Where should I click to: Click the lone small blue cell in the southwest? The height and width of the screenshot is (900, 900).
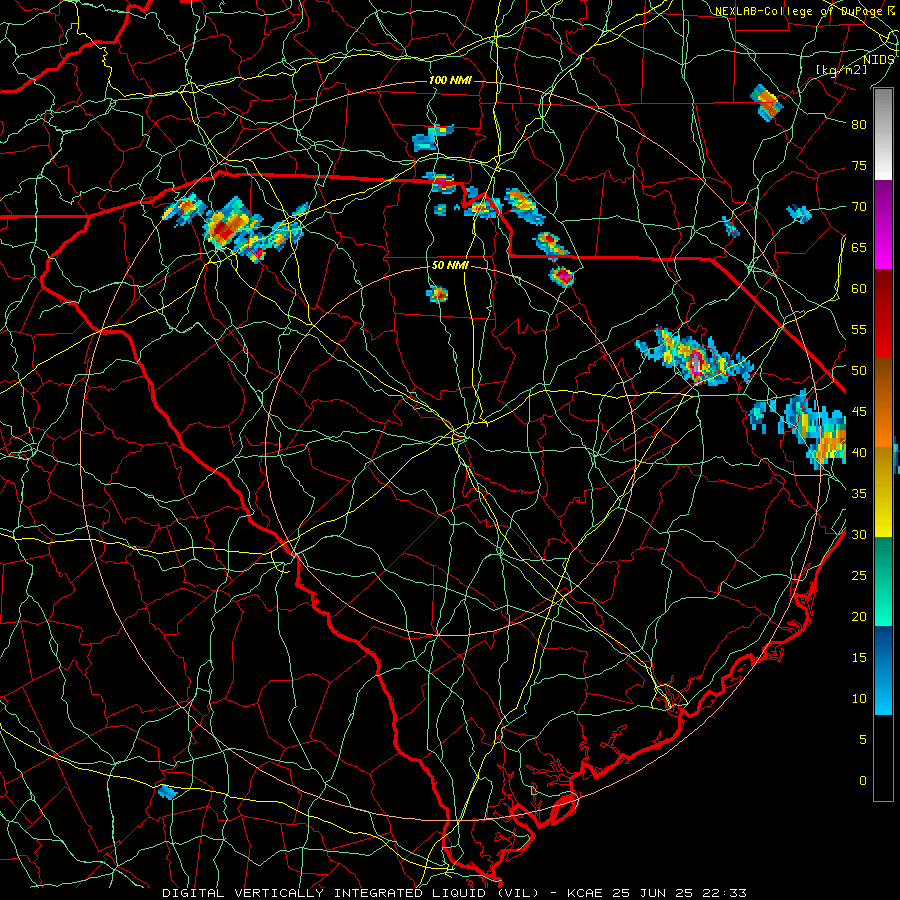click(167, 792)
